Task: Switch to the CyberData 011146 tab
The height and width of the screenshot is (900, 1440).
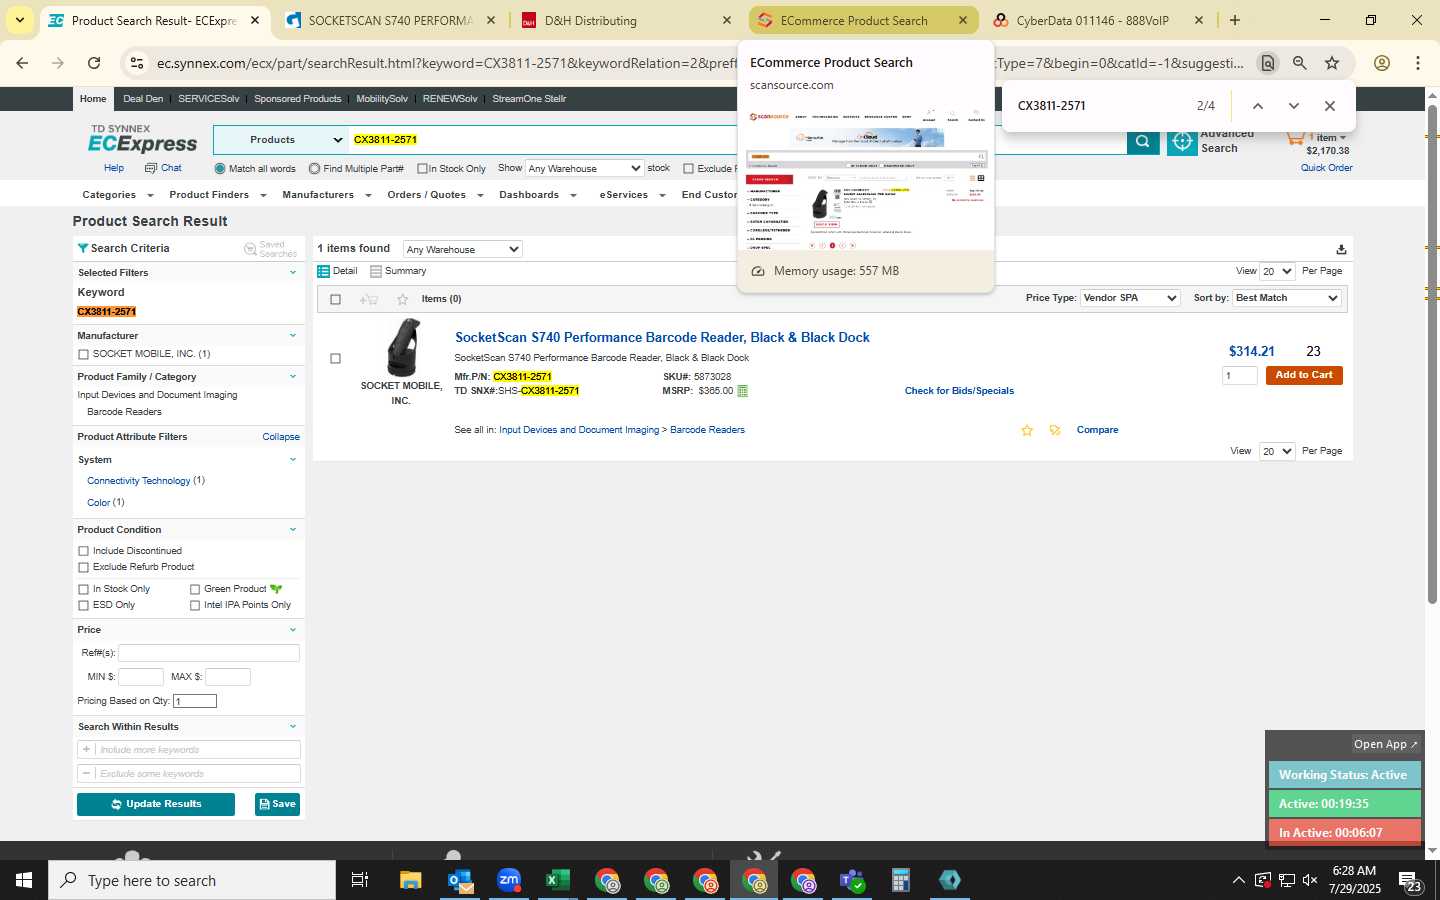Action: tap(1097, 20)
